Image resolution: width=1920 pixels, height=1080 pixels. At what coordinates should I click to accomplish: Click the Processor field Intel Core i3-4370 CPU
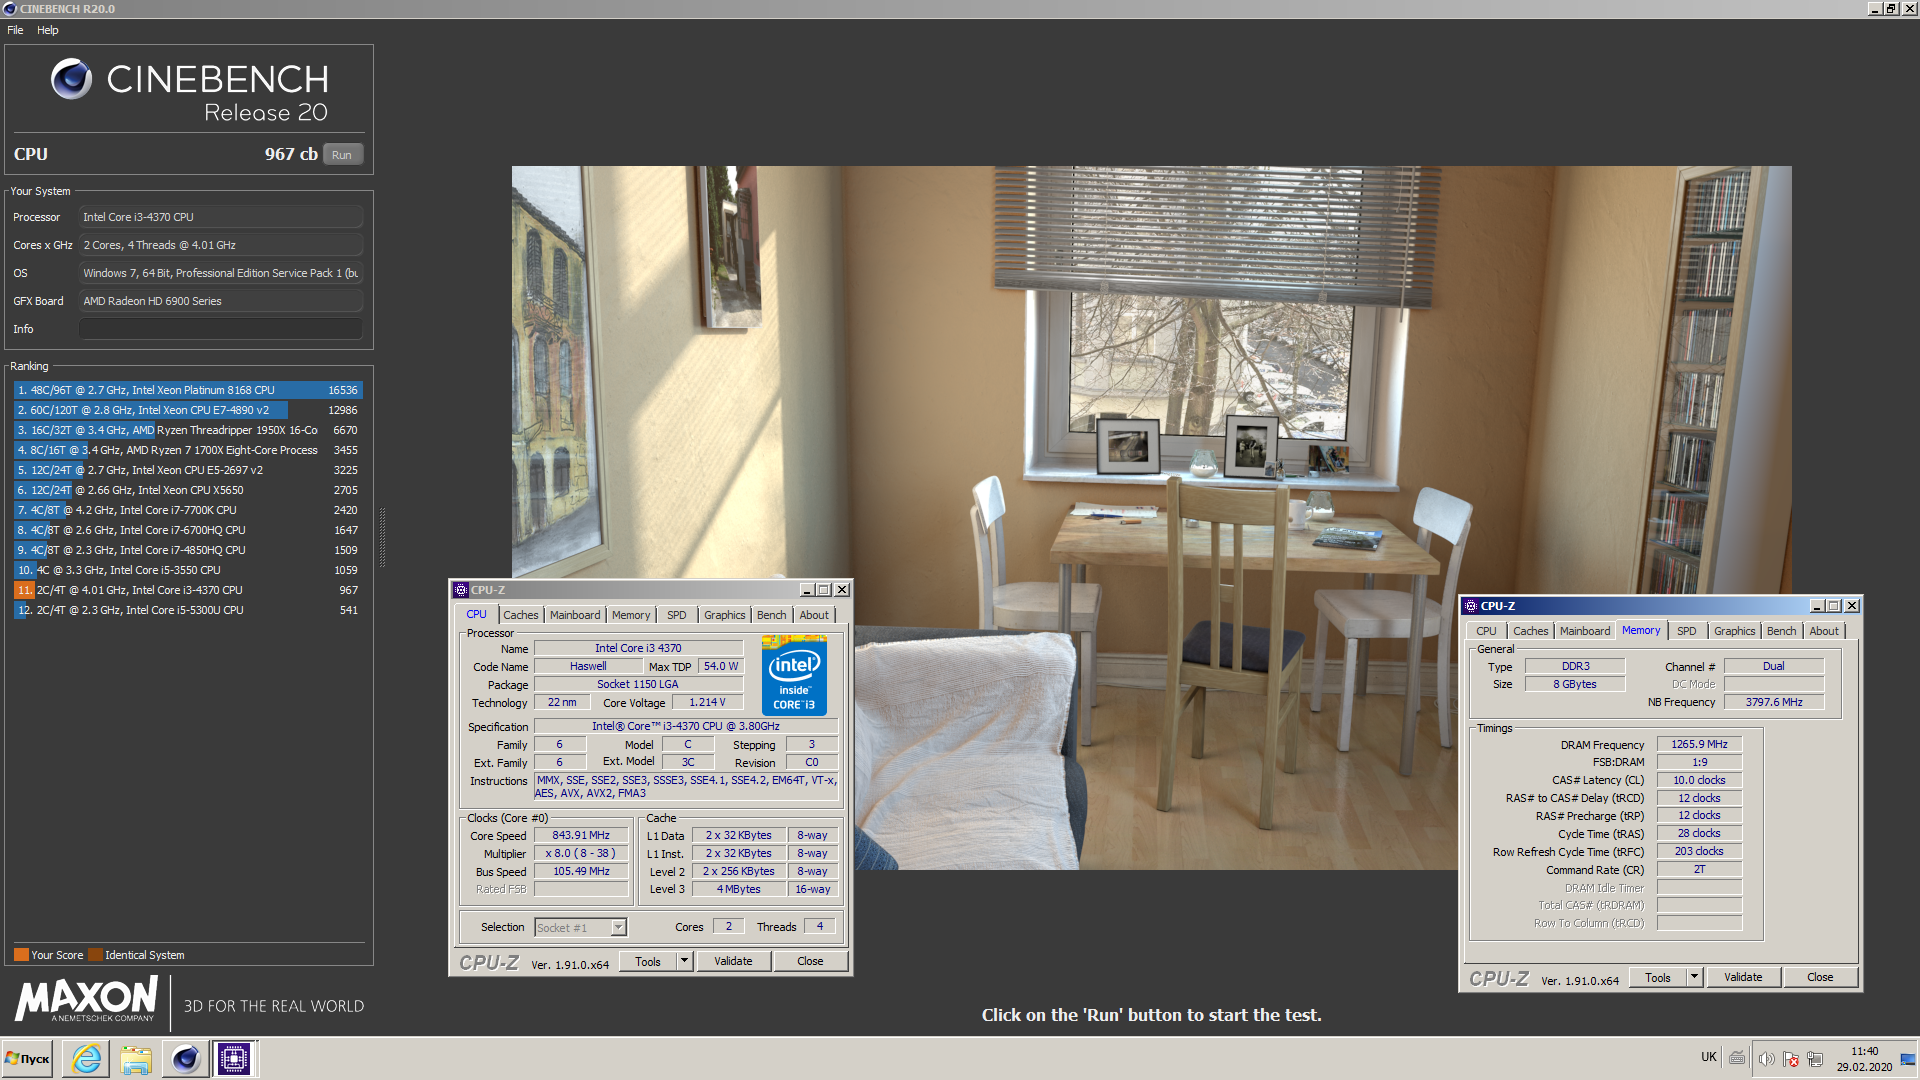221,217
